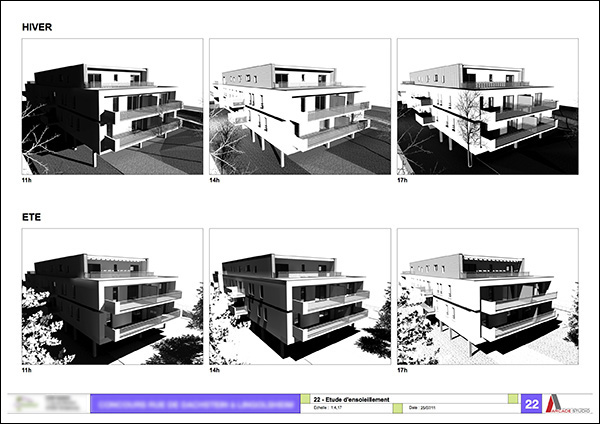Select the winter 14h building rendering
This screenshot has width=600, height=424.
tap(300, 107)
